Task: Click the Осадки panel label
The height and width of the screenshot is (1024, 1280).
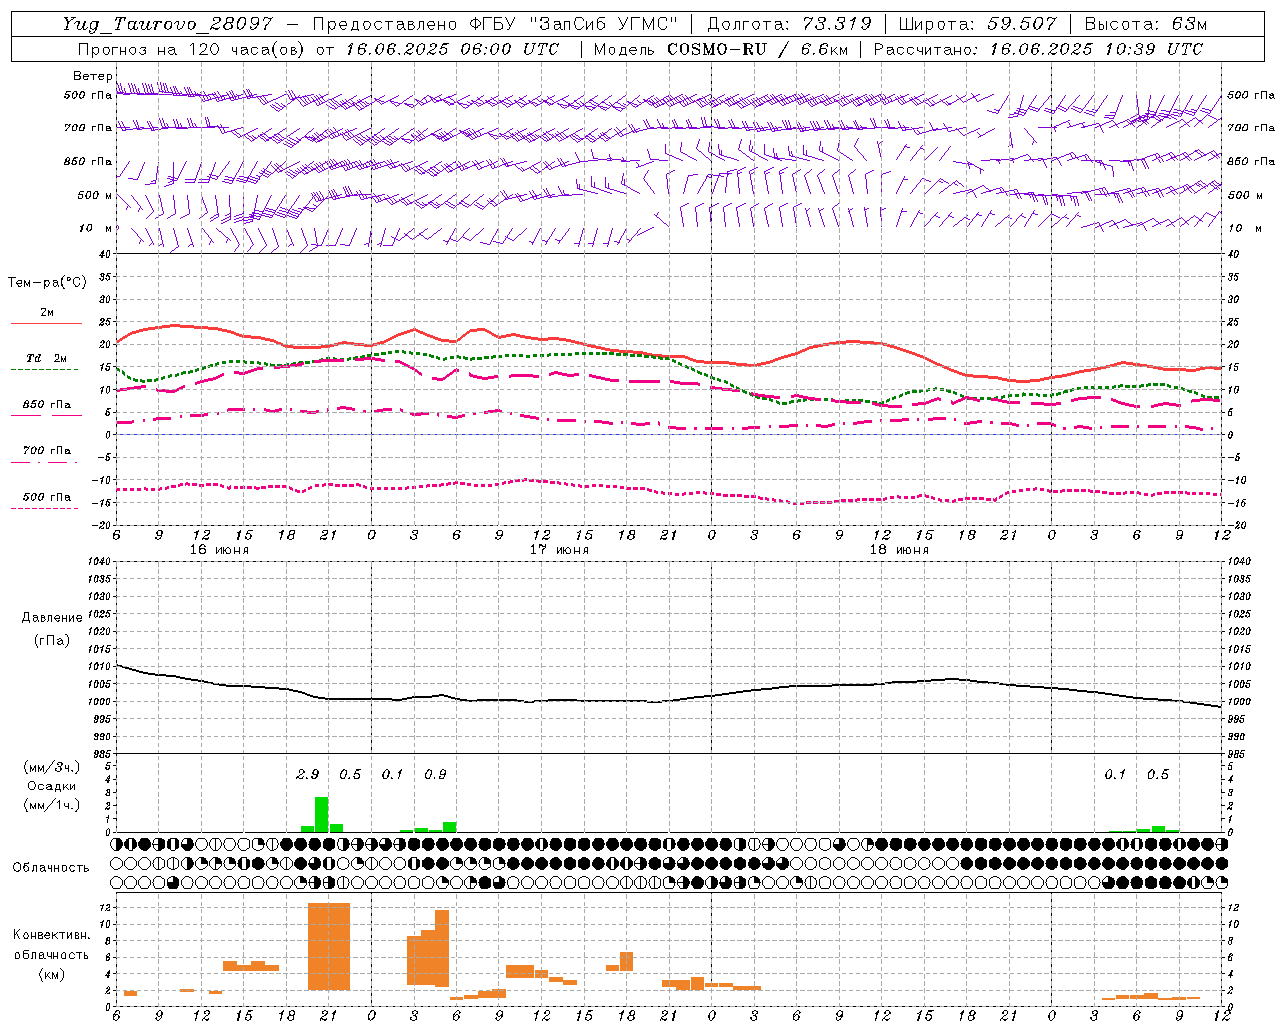Action: pyautogui.click(x=51, y=786)
